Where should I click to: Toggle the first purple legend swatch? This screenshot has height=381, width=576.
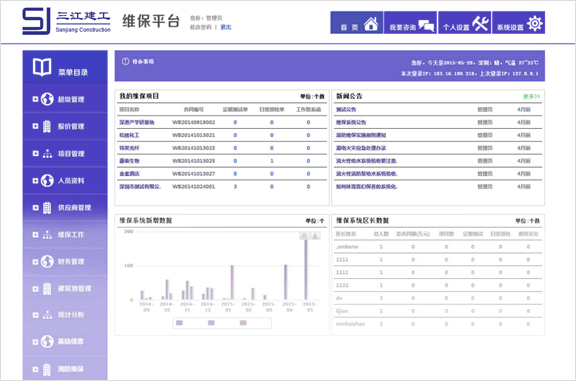click(x=179, y=323)
